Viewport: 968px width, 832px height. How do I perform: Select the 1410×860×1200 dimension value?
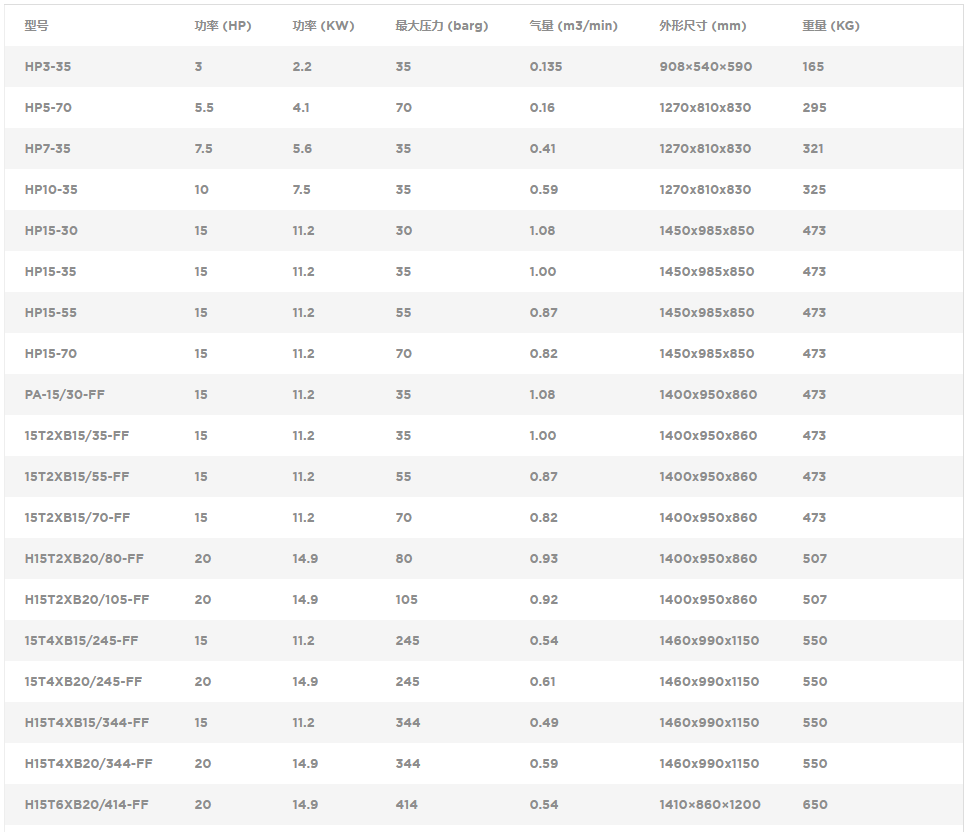click(x=709, y=805)
